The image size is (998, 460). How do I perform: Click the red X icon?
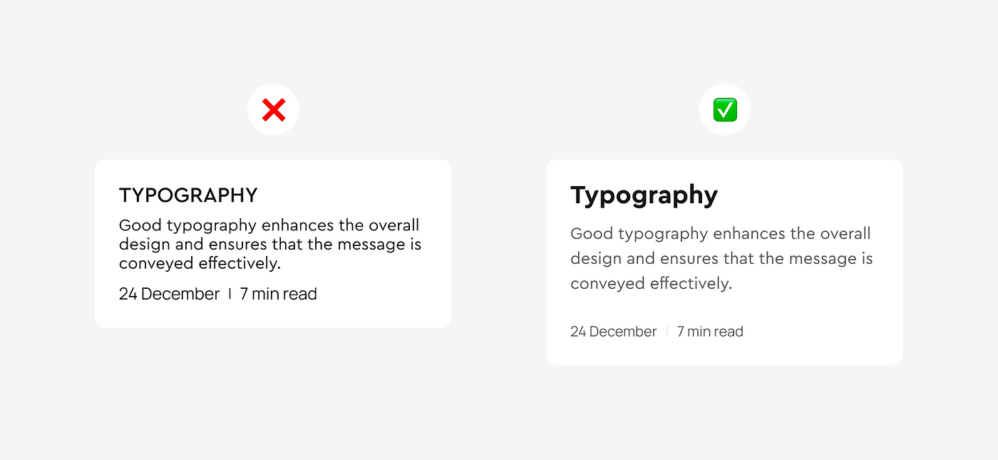(x=273, y=110)
